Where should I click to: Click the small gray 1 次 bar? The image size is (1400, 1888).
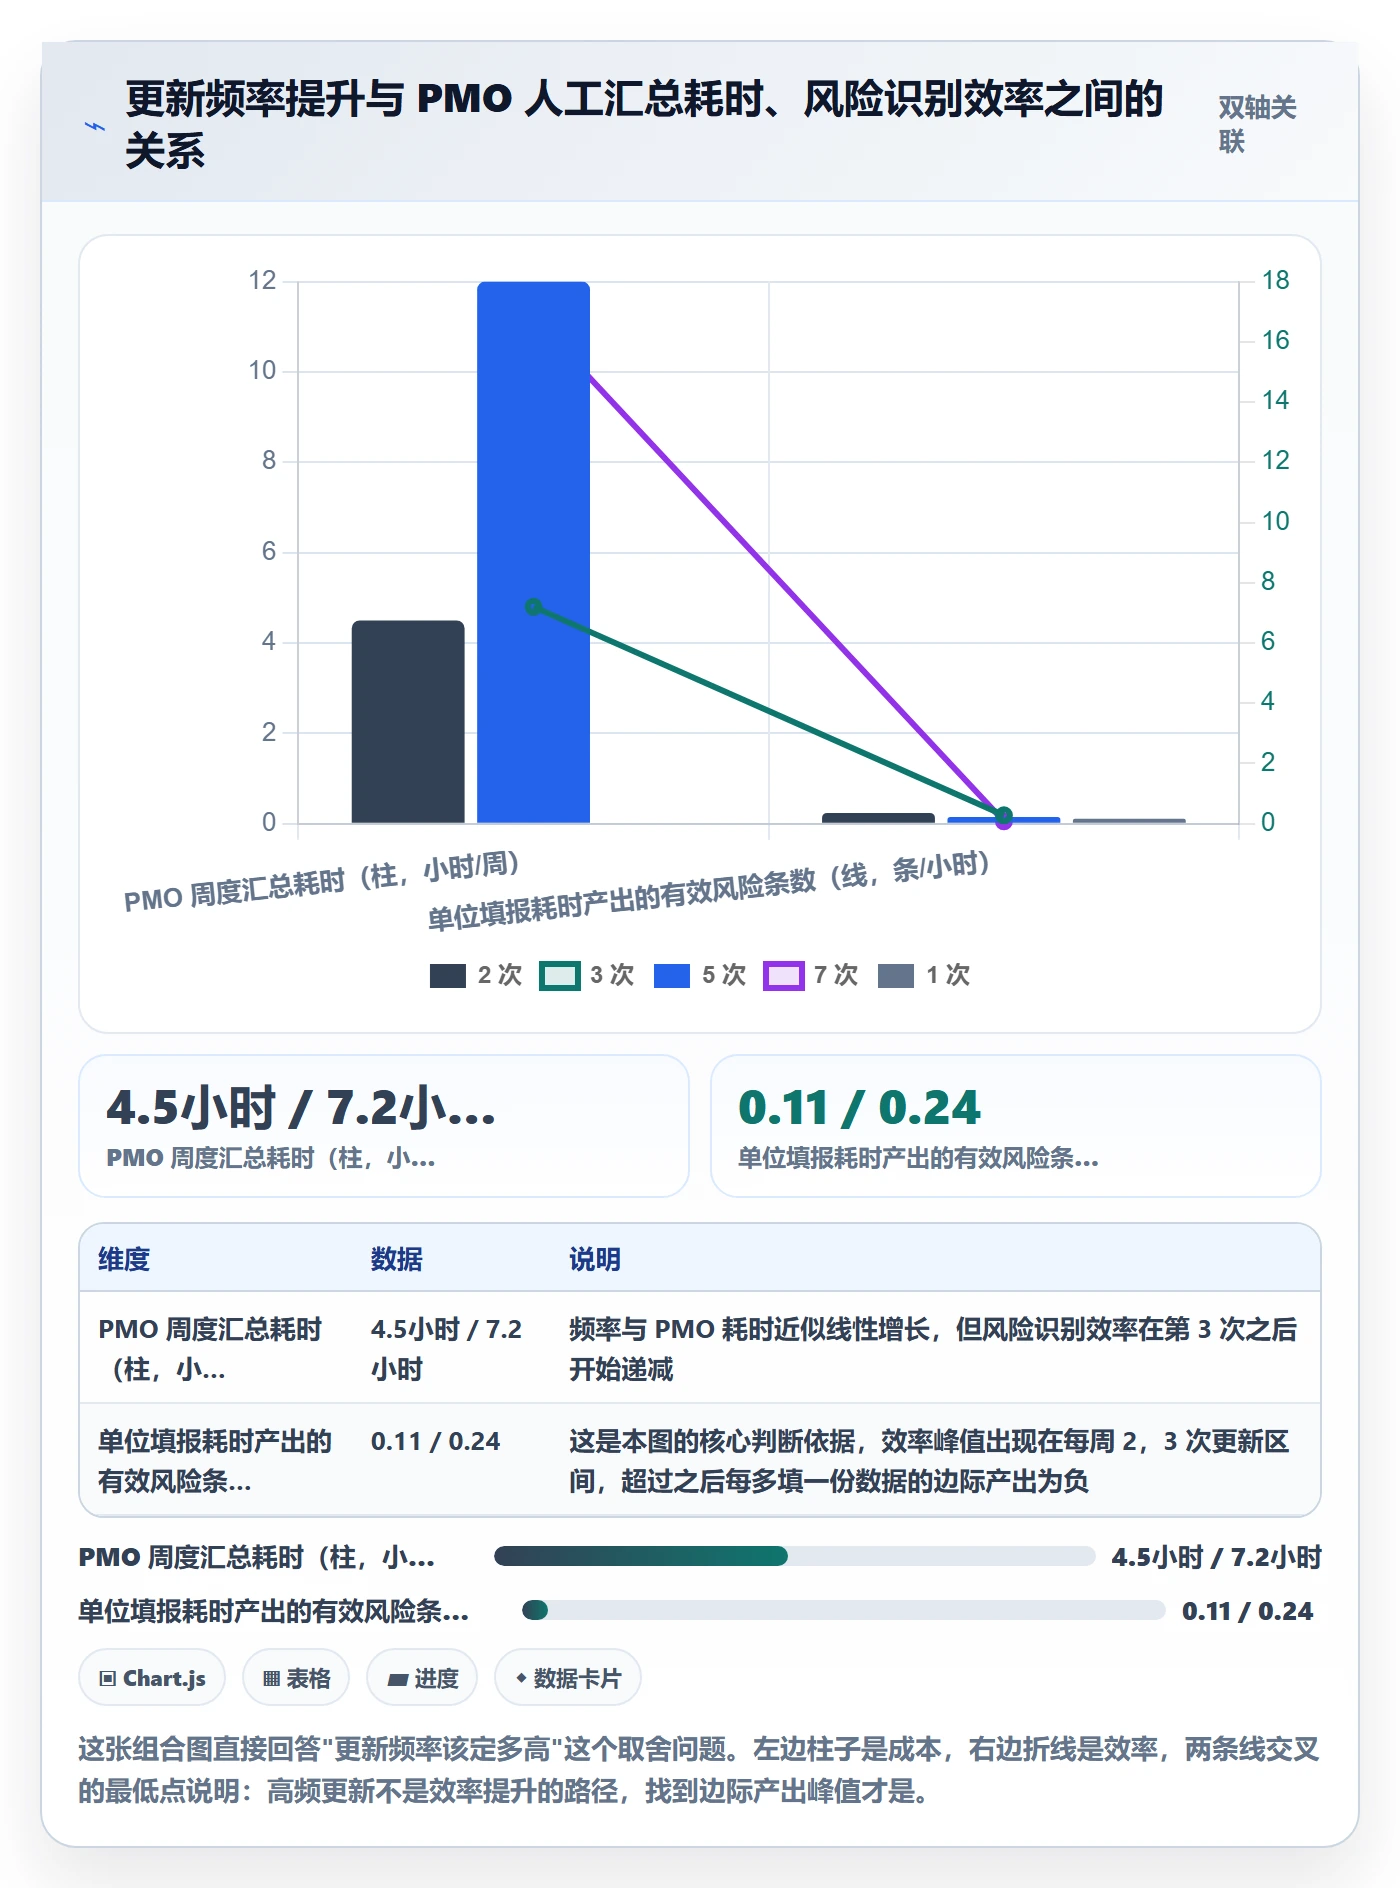[x=1129, y=821]
